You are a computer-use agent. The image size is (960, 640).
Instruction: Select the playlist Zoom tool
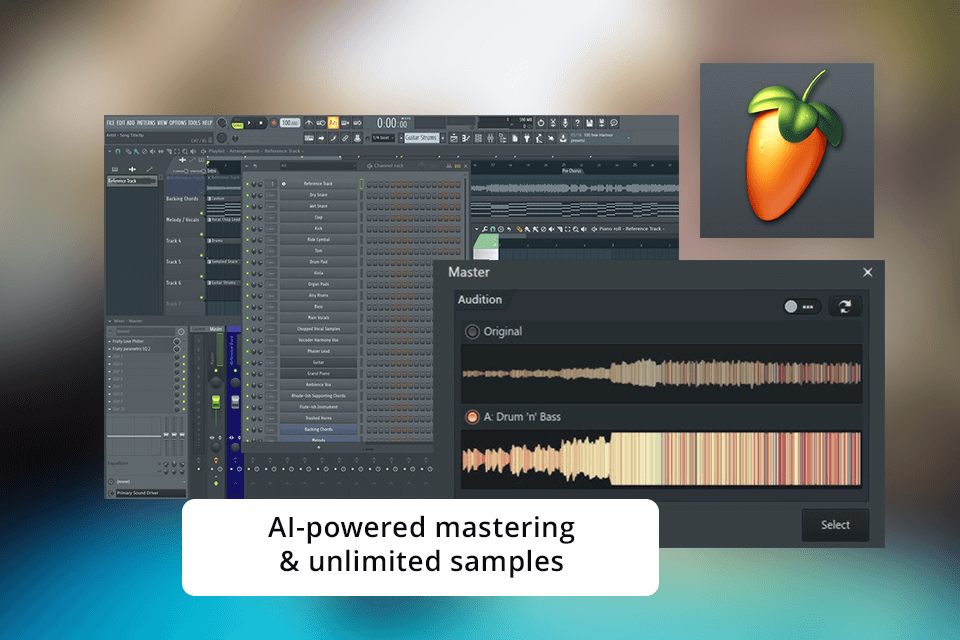(x=185, y=151)
